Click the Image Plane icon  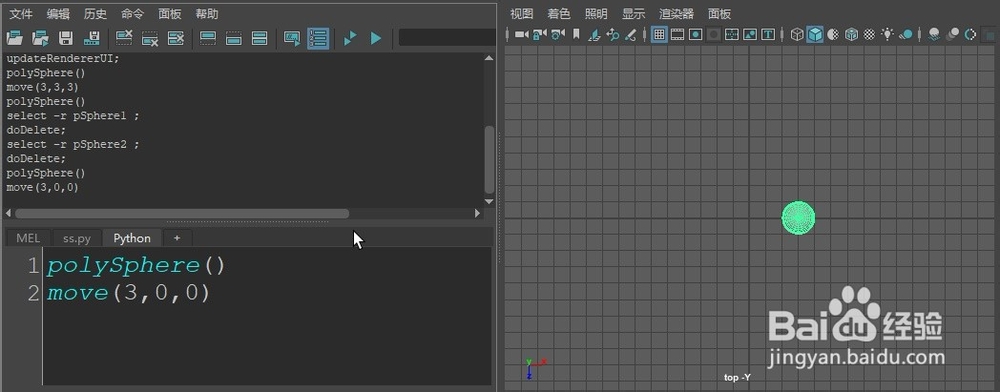pos(594,34)
